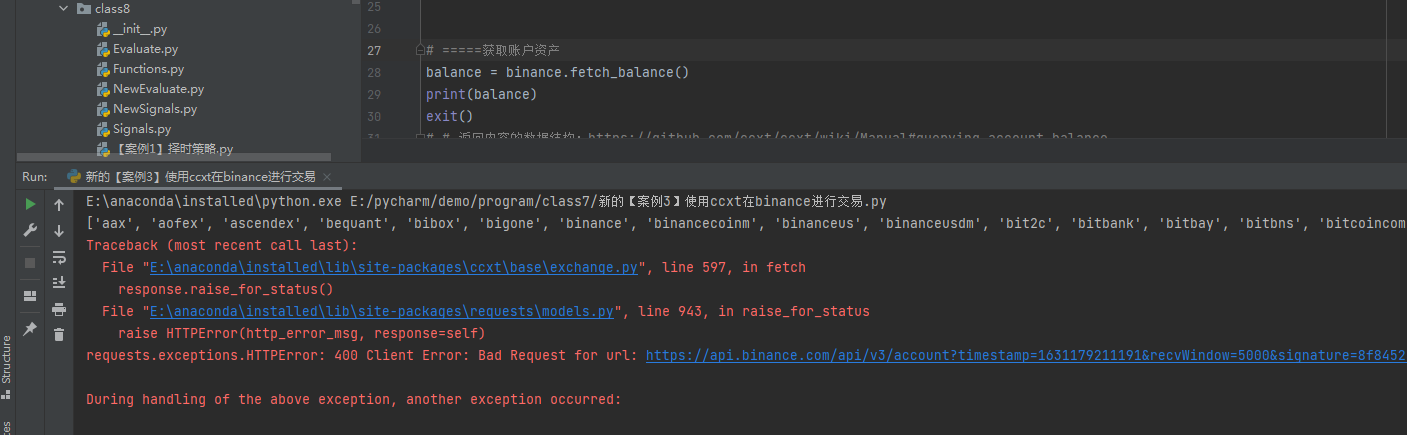
Task: Pin the Run tab with pin icon
Action: coord(30,328)
